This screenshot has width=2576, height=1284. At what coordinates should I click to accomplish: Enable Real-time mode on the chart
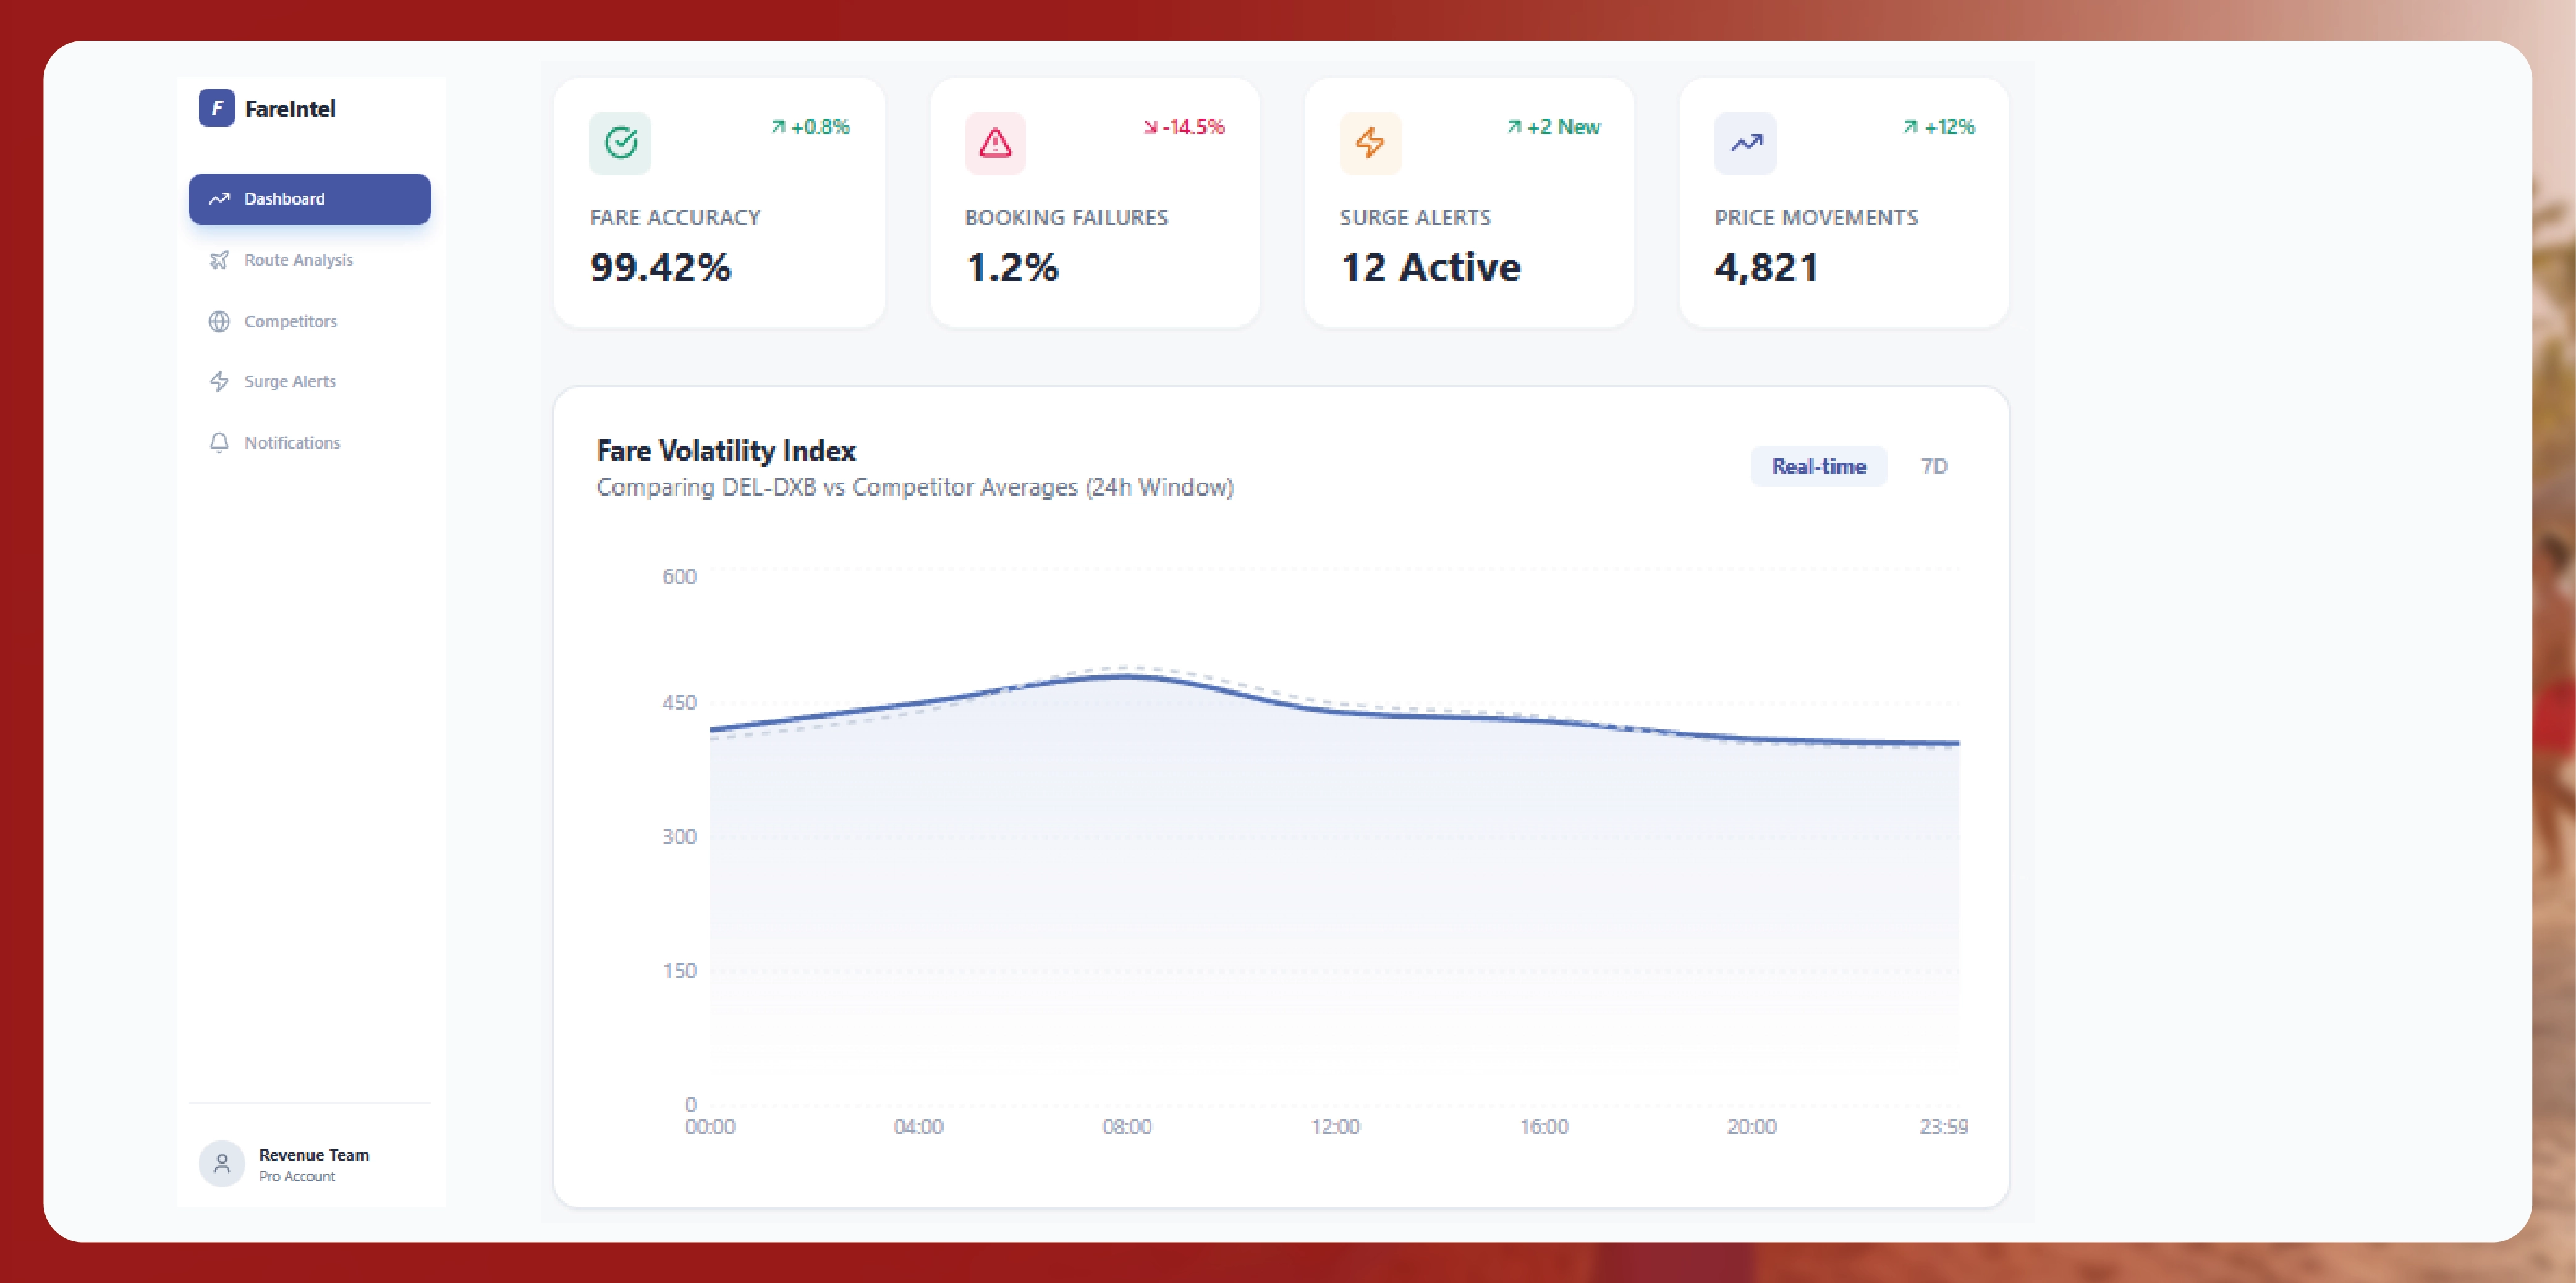click(x=1818, y=466)
